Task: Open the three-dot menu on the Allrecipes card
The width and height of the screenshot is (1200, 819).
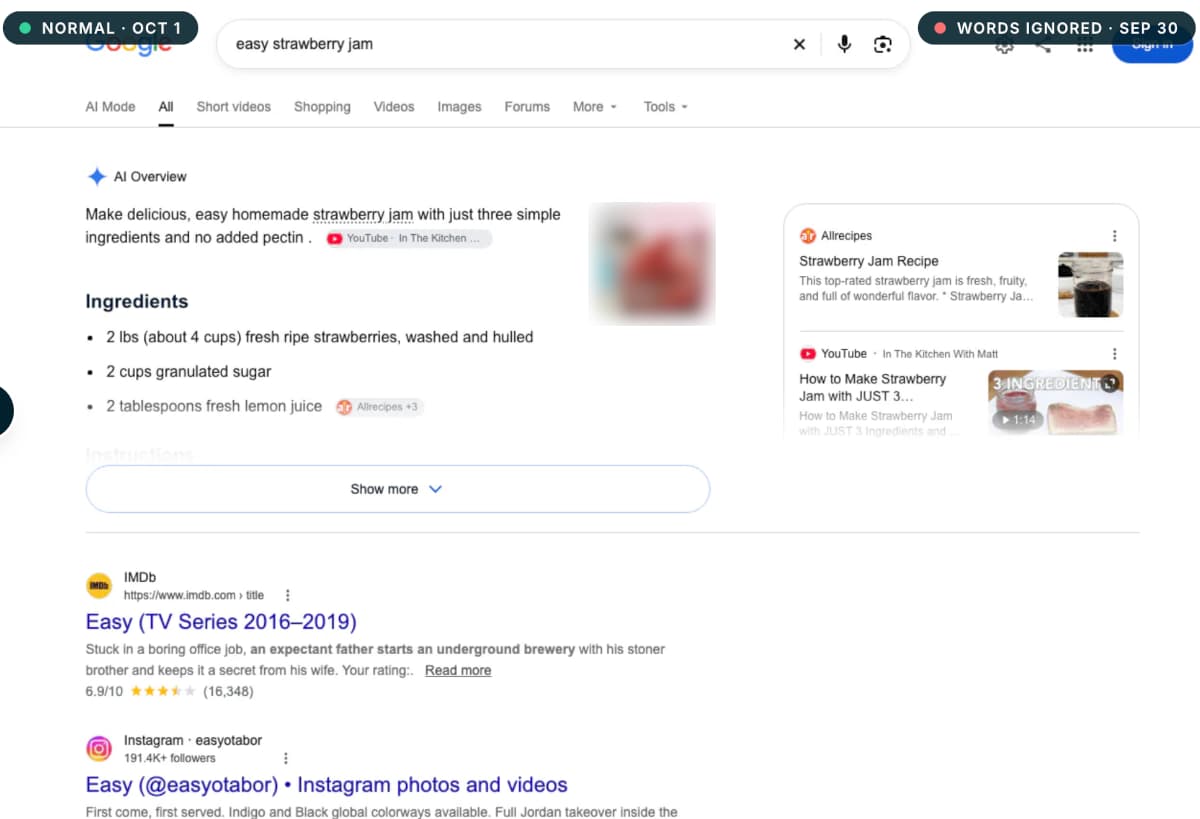Action: (x=1114, y=236)
